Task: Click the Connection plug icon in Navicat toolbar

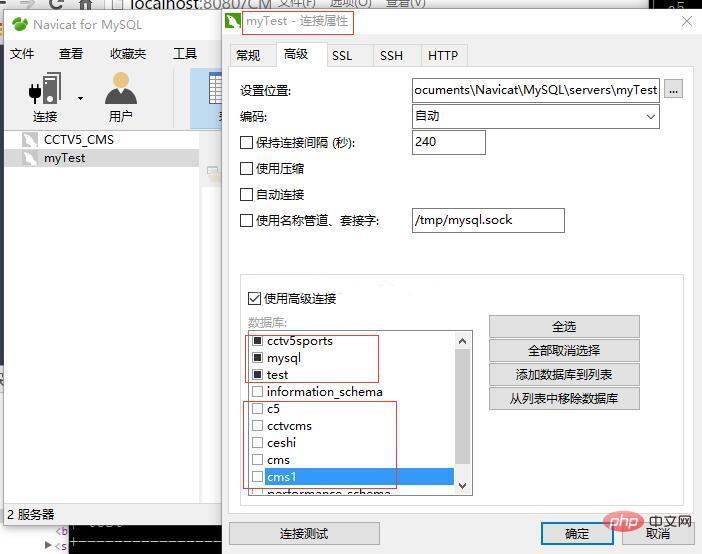Action: point(45,88)
